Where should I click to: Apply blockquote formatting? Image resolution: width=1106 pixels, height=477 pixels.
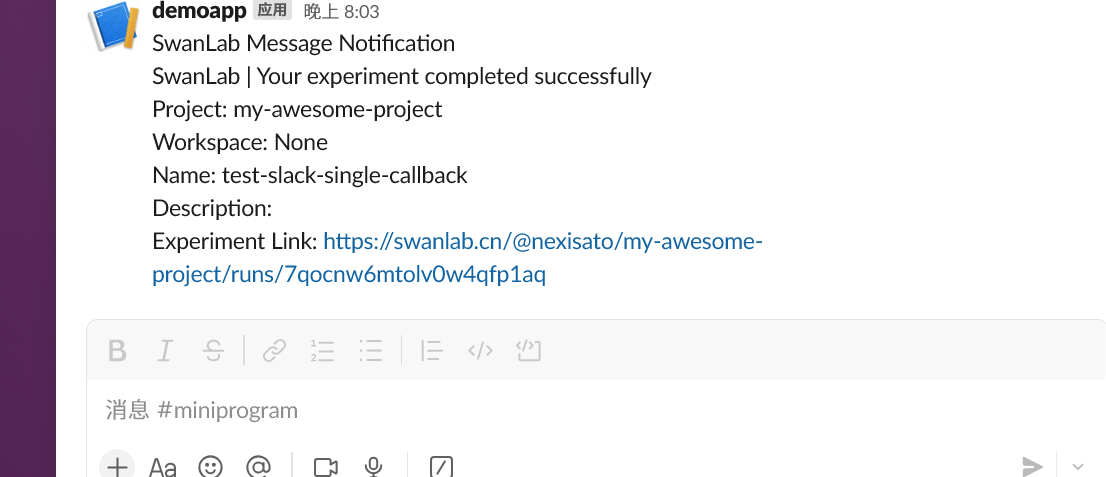pos(432,351)
